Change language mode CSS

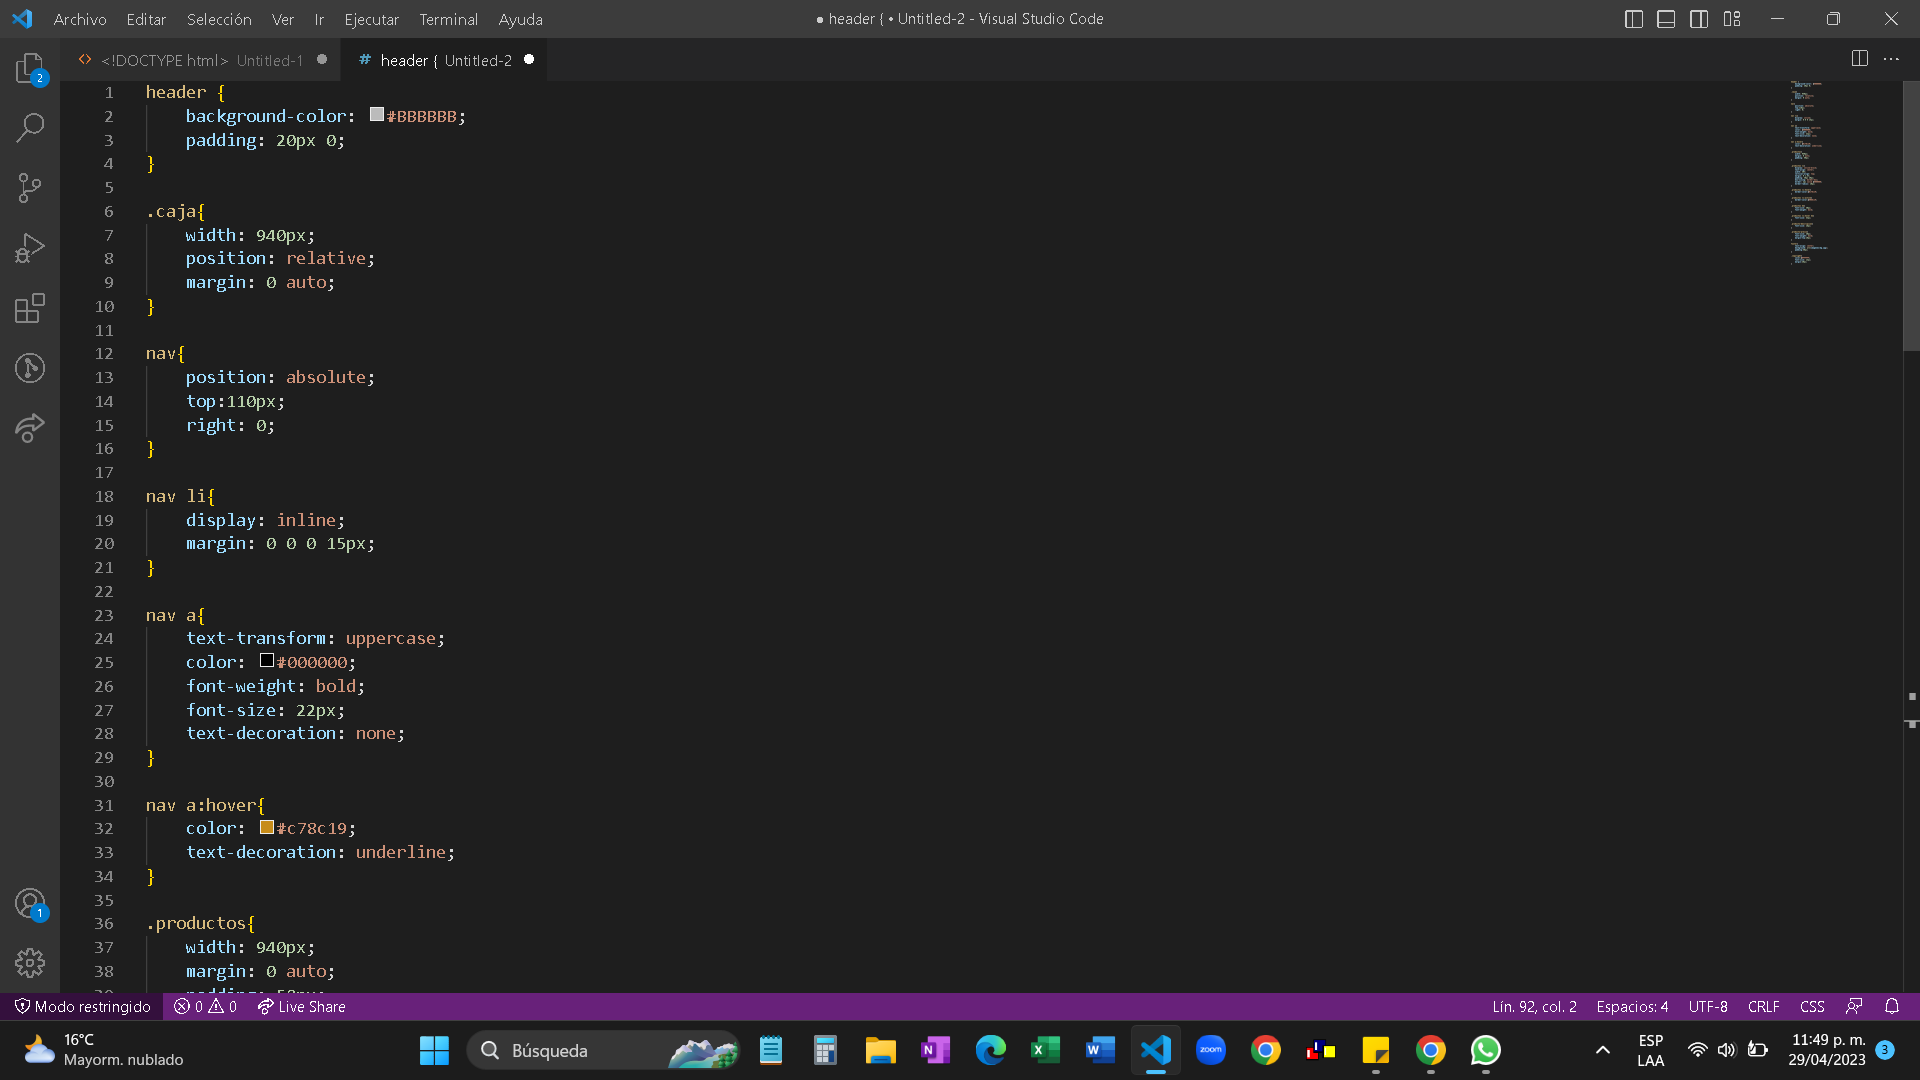coord(1812,1006)
